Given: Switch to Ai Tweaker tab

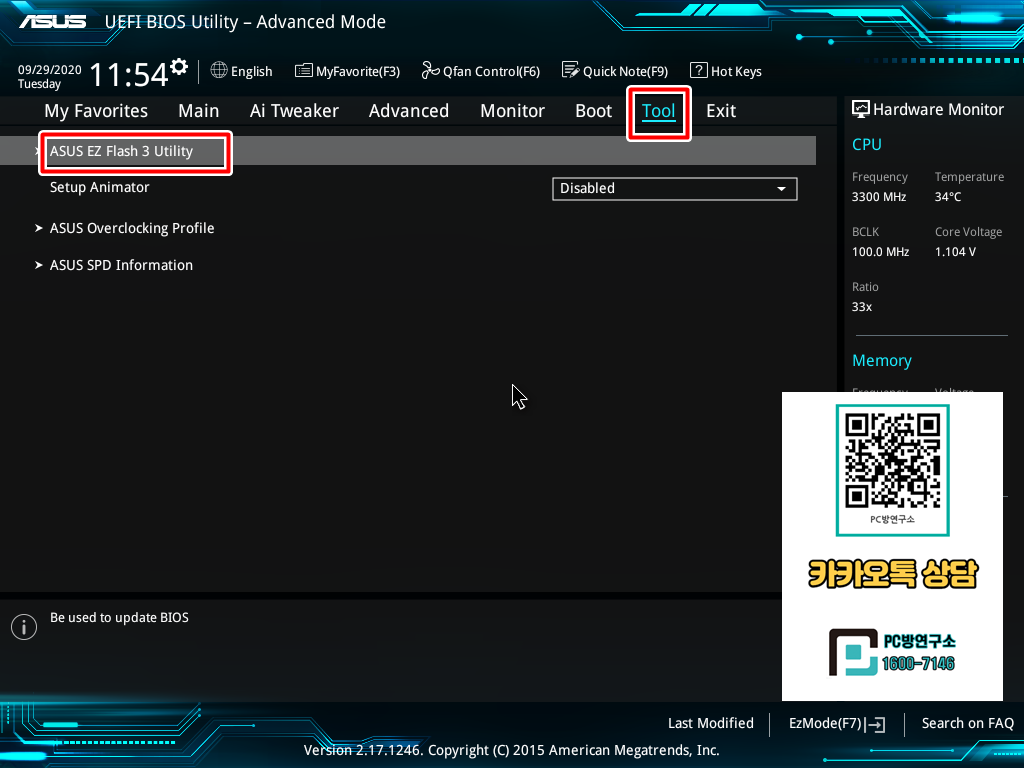Looking at the screenshot, I should [294, 111].
